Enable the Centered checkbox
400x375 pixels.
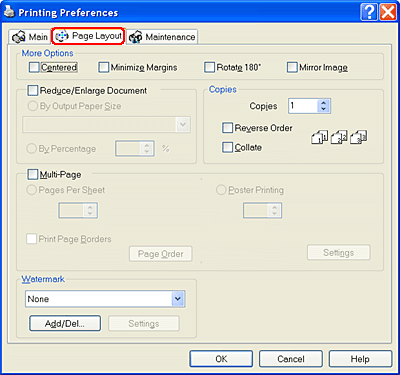click(34, 67)
